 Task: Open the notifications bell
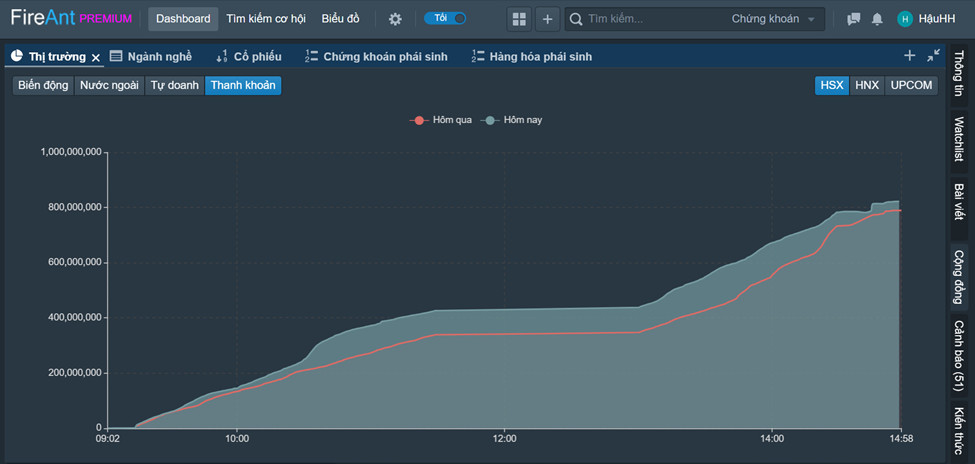877,19
